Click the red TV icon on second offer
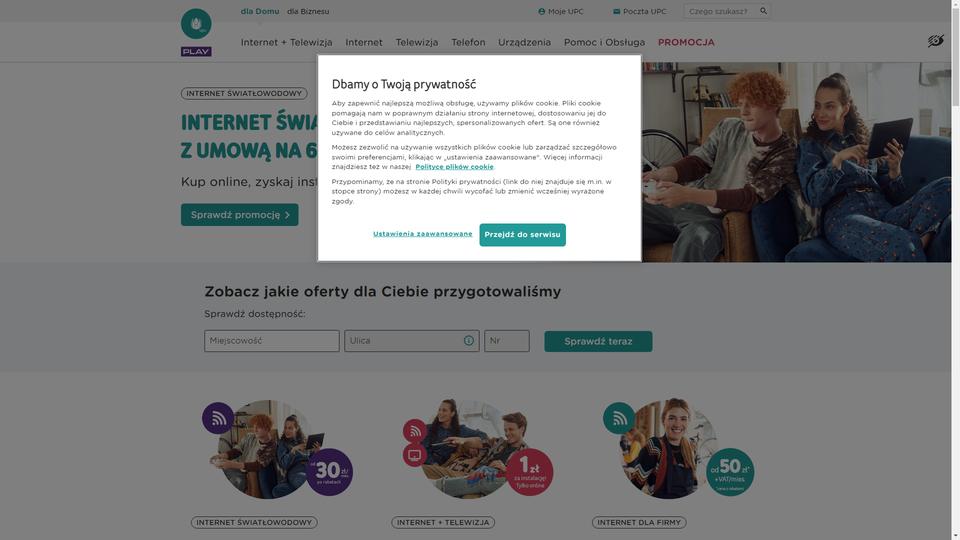960x540 pixels. [x=414, y=455]
